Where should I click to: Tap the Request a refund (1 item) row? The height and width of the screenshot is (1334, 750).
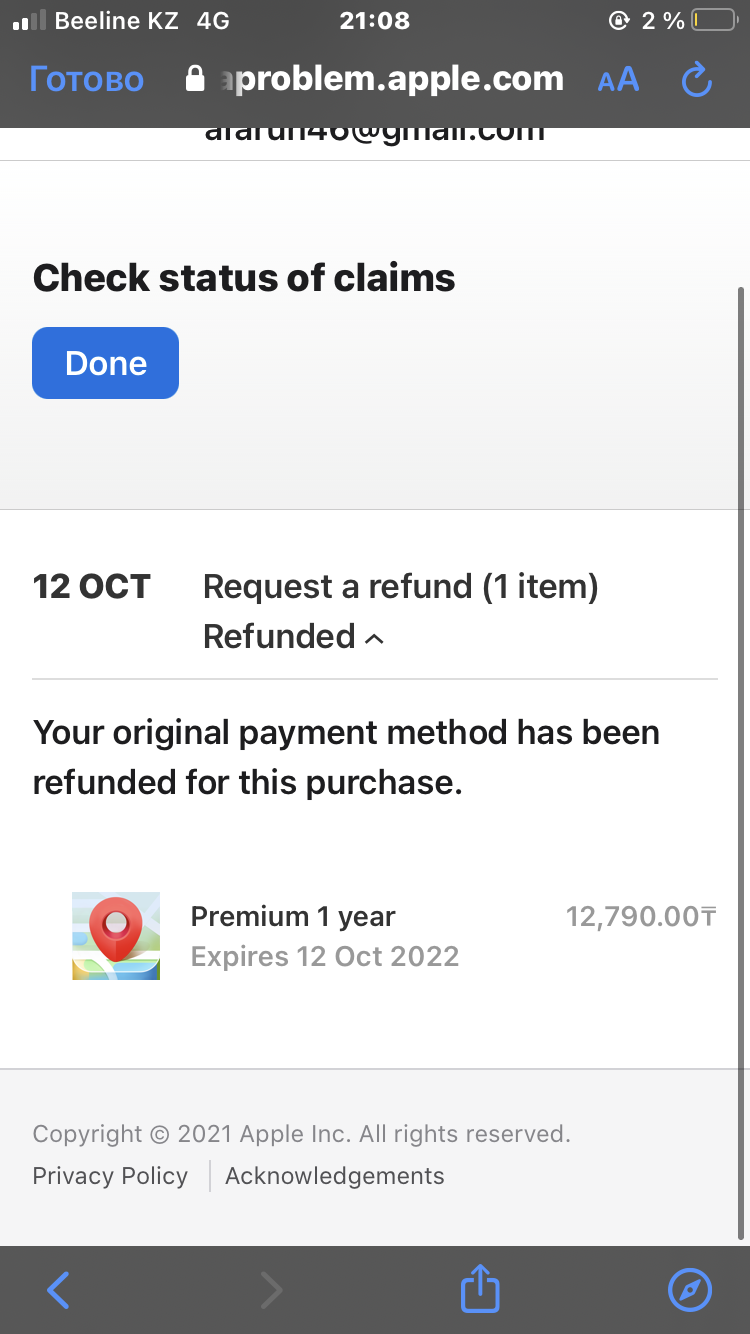pyautogui.click(x=400, y=587)
